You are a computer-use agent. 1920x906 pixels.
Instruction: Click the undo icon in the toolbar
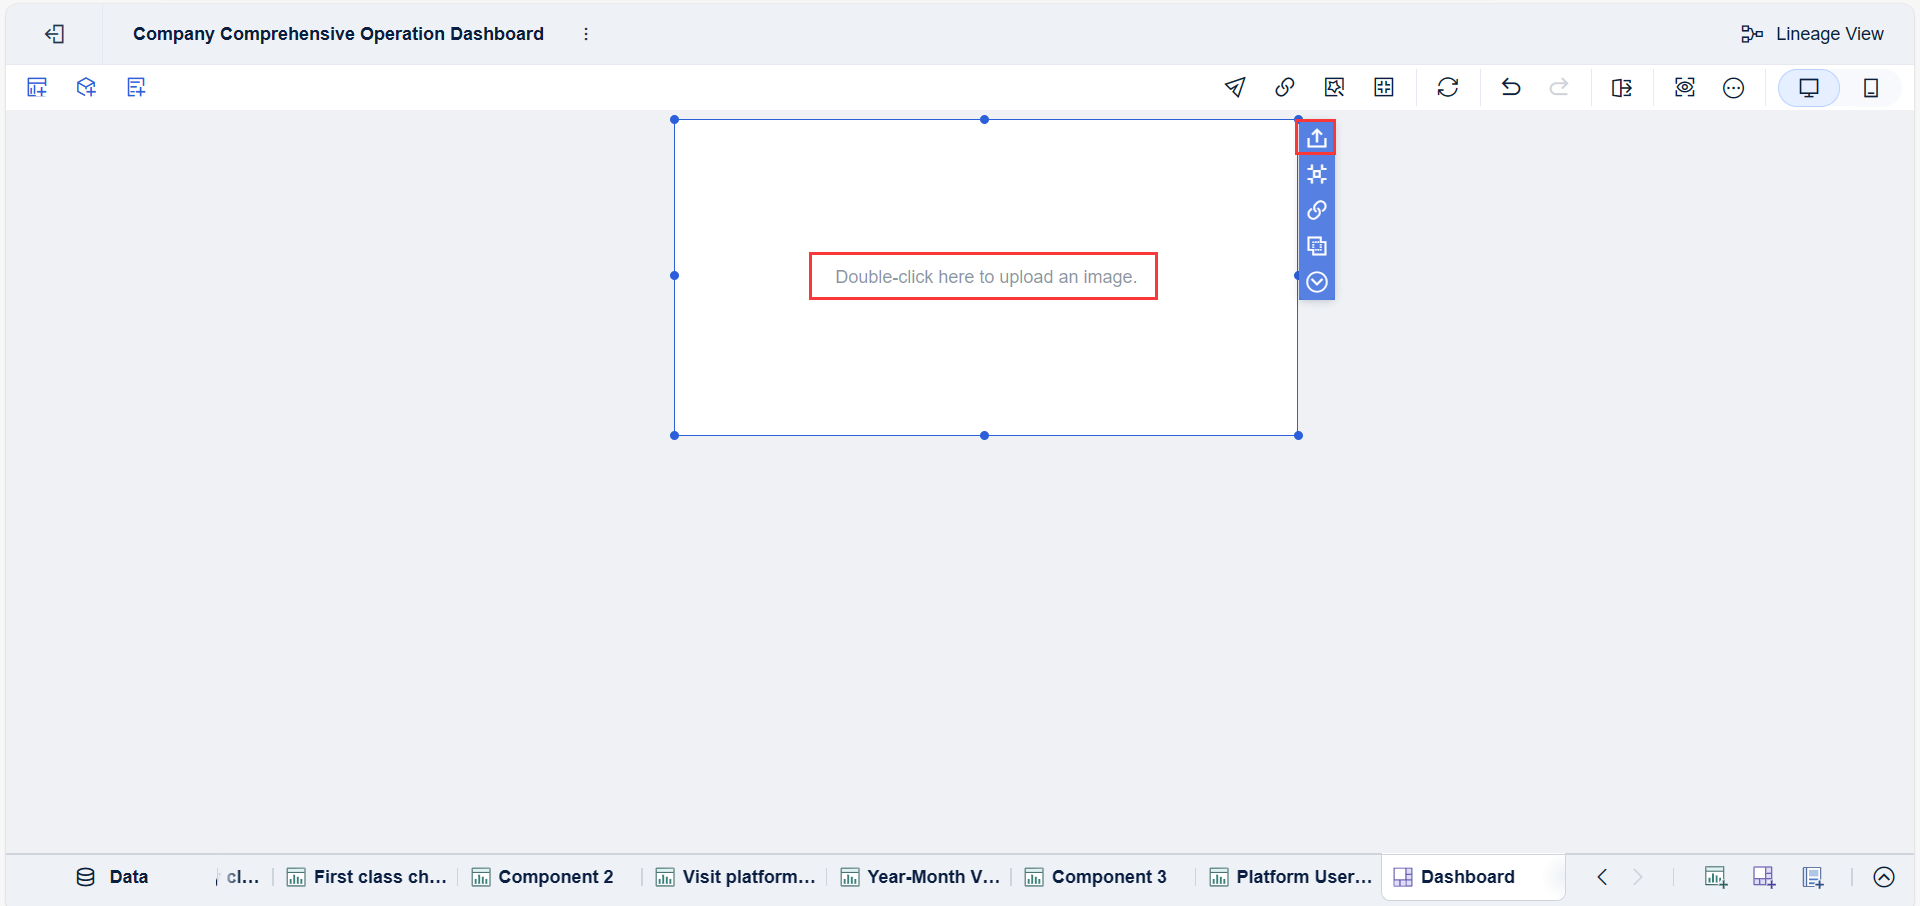click(1510, 87)
